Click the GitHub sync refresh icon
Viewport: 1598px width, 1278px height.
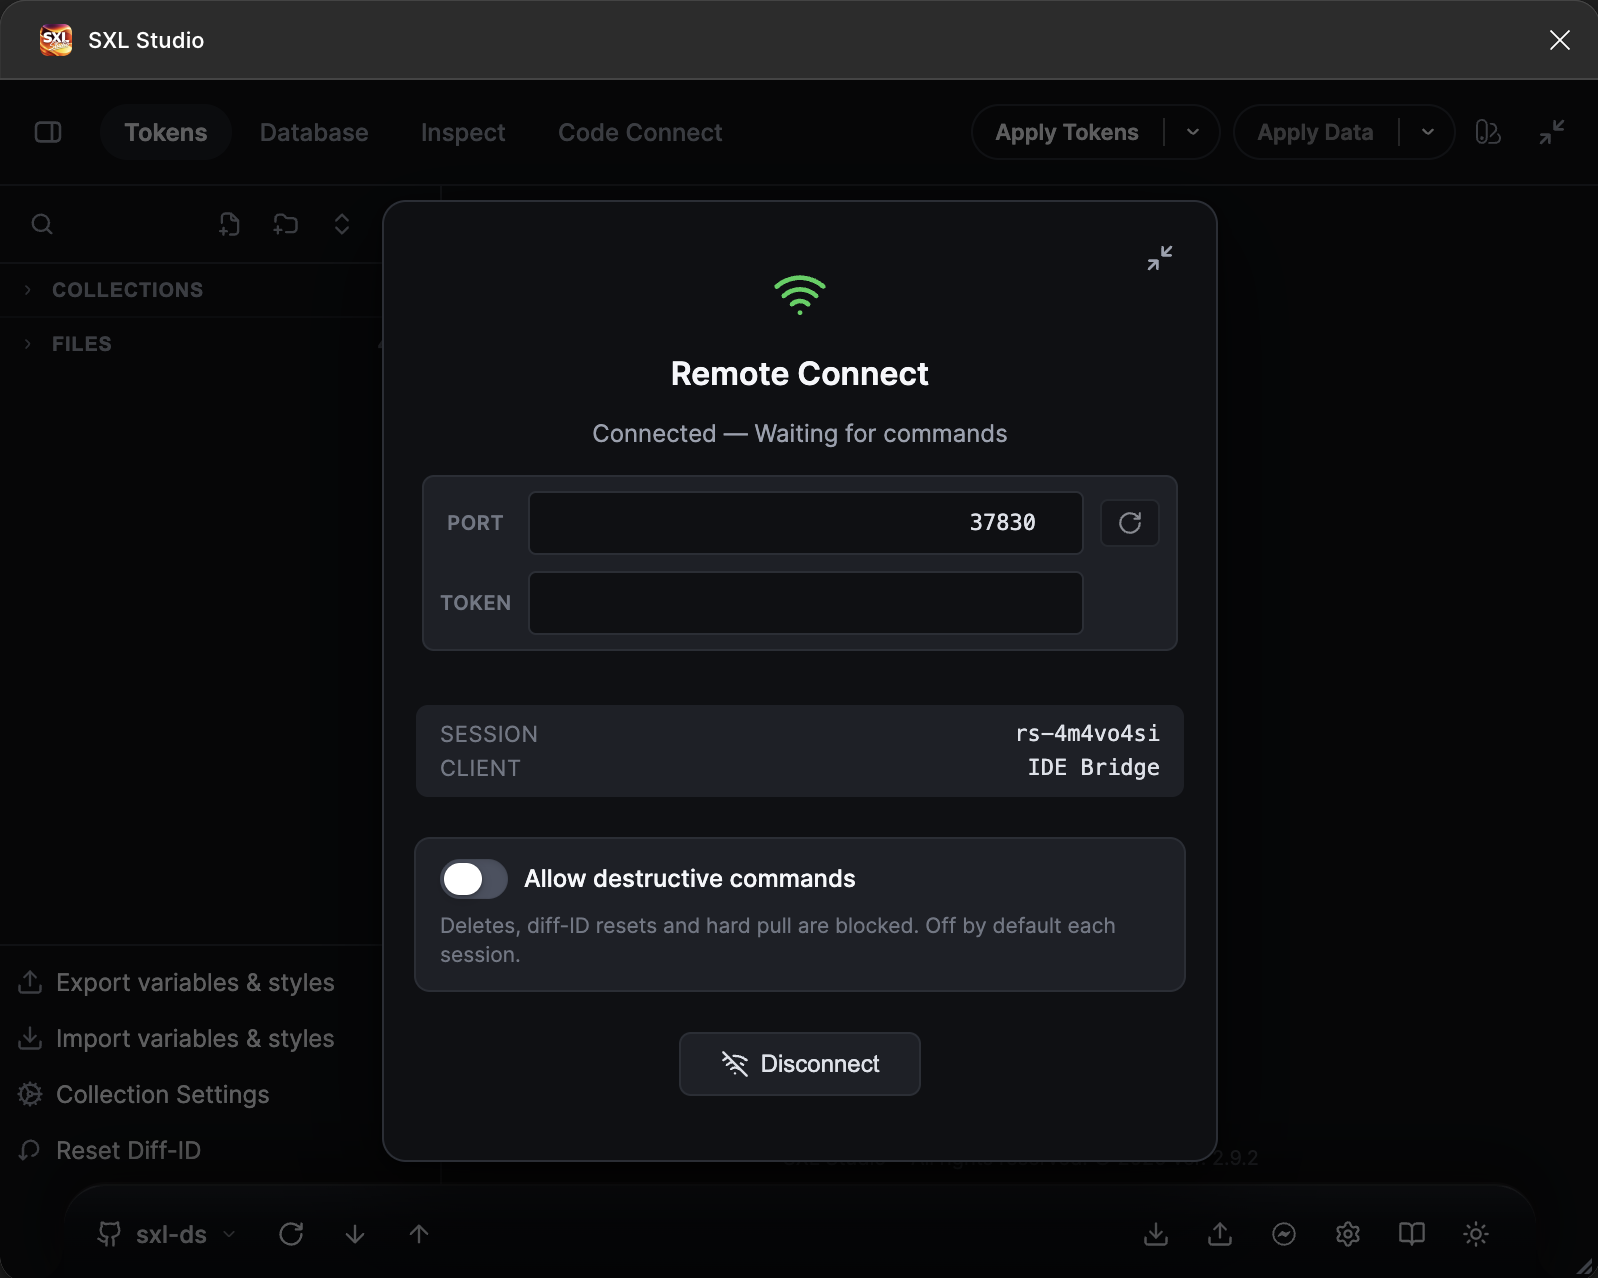pyautogui.click(x=291, y=1234)
